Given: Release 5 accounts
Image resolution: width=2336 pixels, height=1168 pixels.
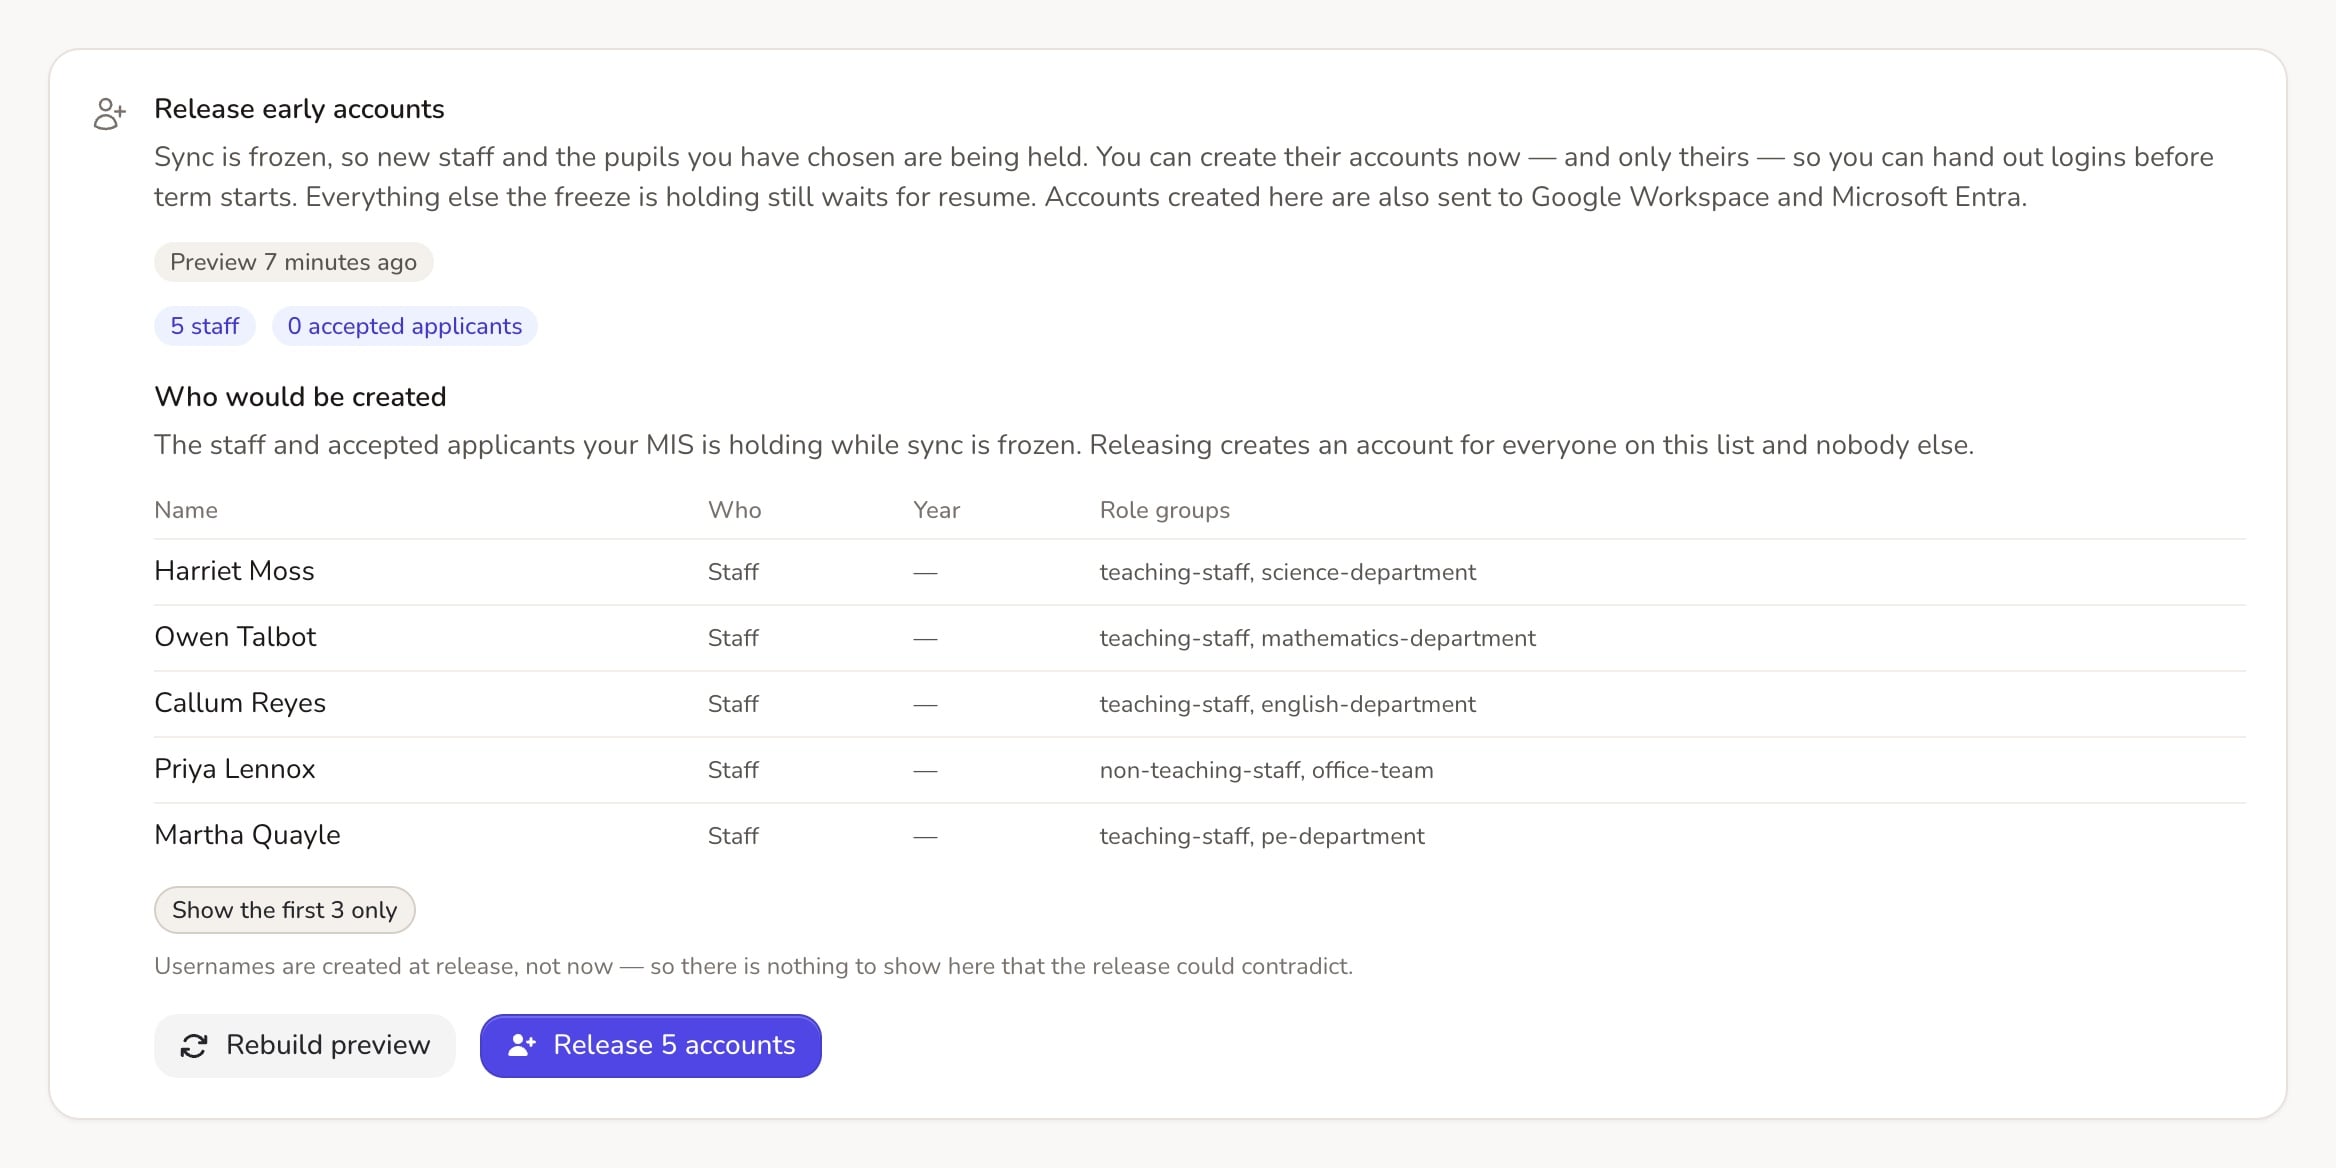Looking at the screenshot, I should click(x=651, y=1046).
